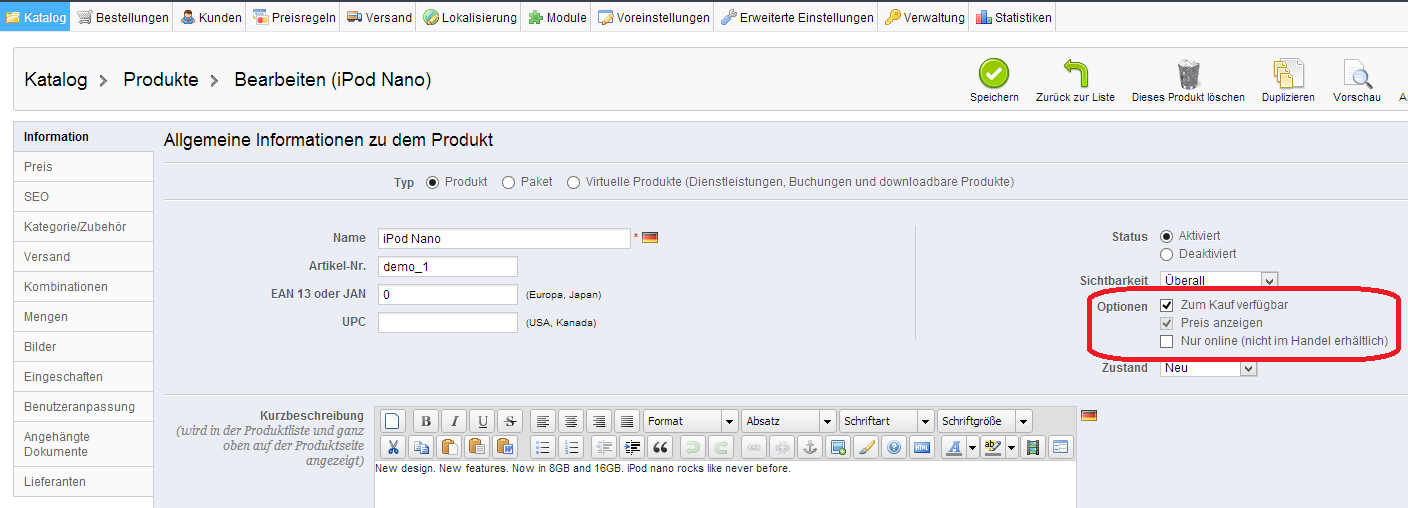The width and height of the screenshot is (1408, 508).
Task: Align text left in the editor
Action: click(x=543, y=421)
